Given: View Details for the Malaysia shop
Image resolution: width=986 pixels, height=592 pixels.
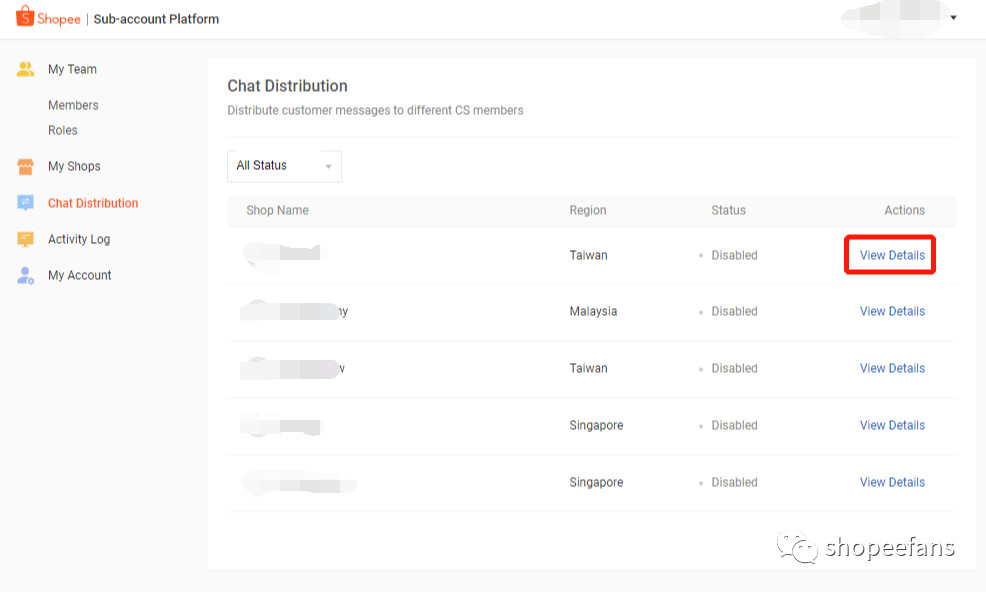Looking at the screenshot, I should tap(892, 311).
